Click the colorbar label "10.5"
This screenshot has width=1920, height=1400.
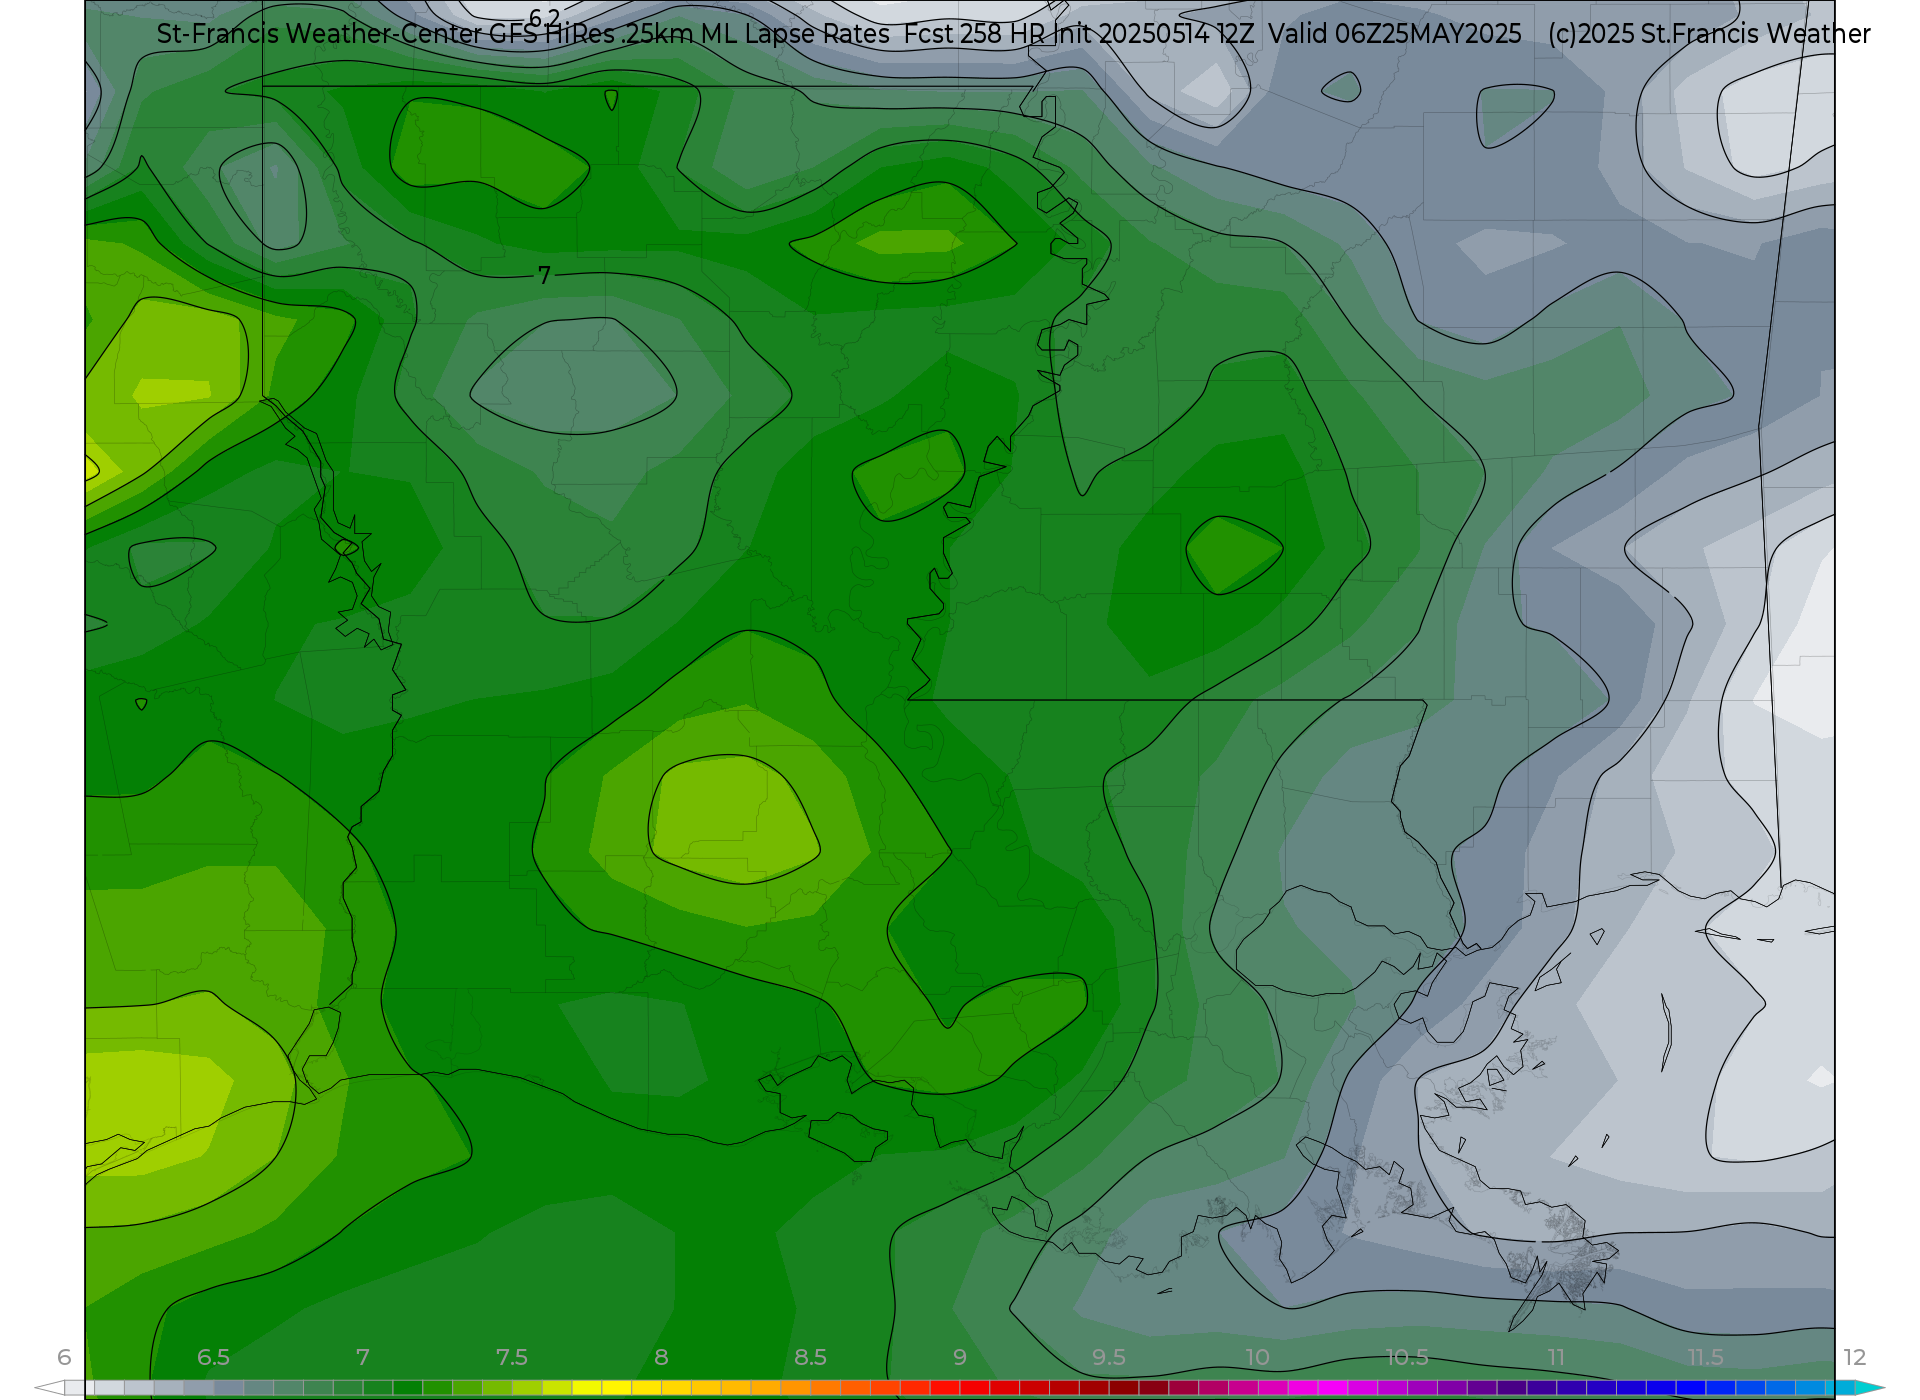(1407, 1357)
